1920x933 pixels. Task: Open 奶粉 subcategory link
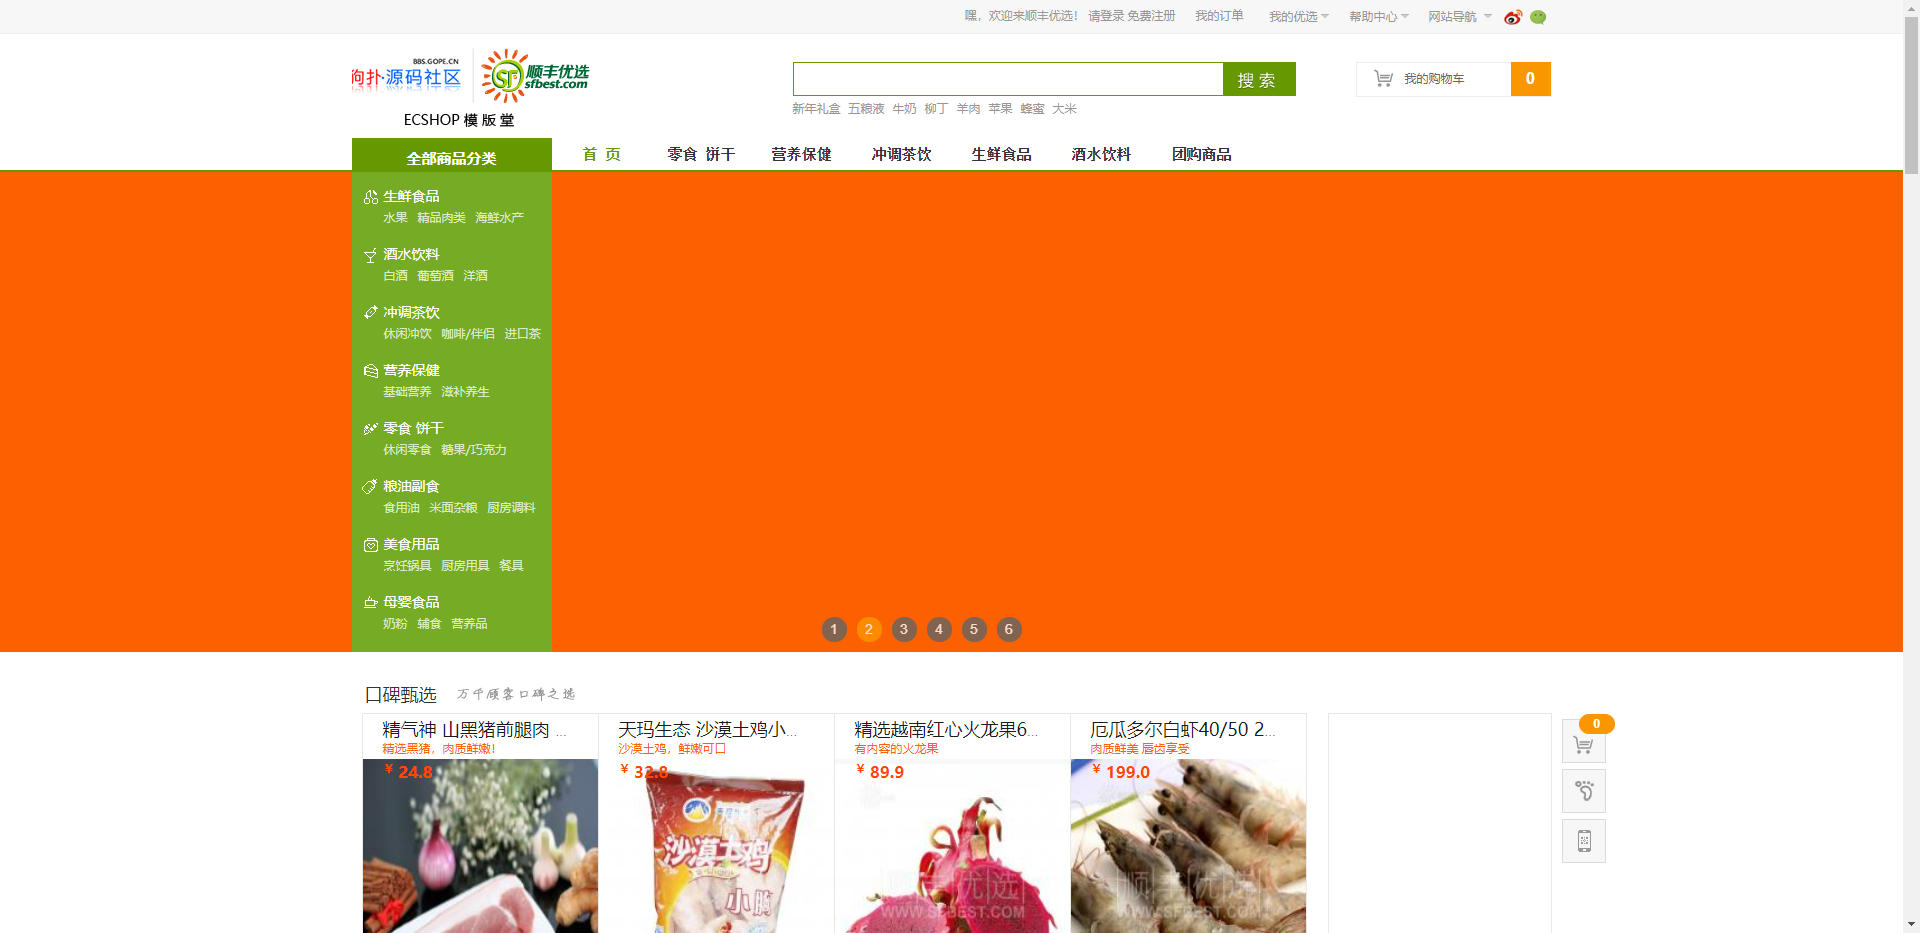395,624
